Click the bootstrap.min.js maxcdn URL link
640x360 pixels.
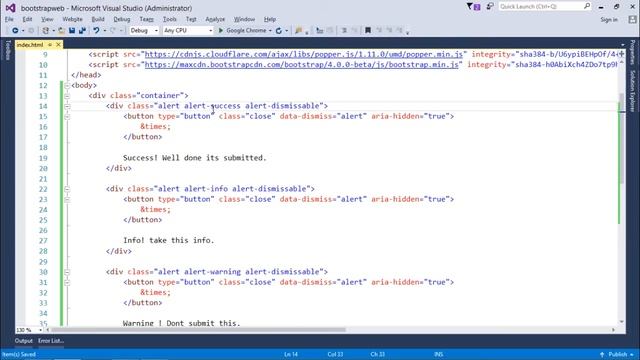click(302, 64)
